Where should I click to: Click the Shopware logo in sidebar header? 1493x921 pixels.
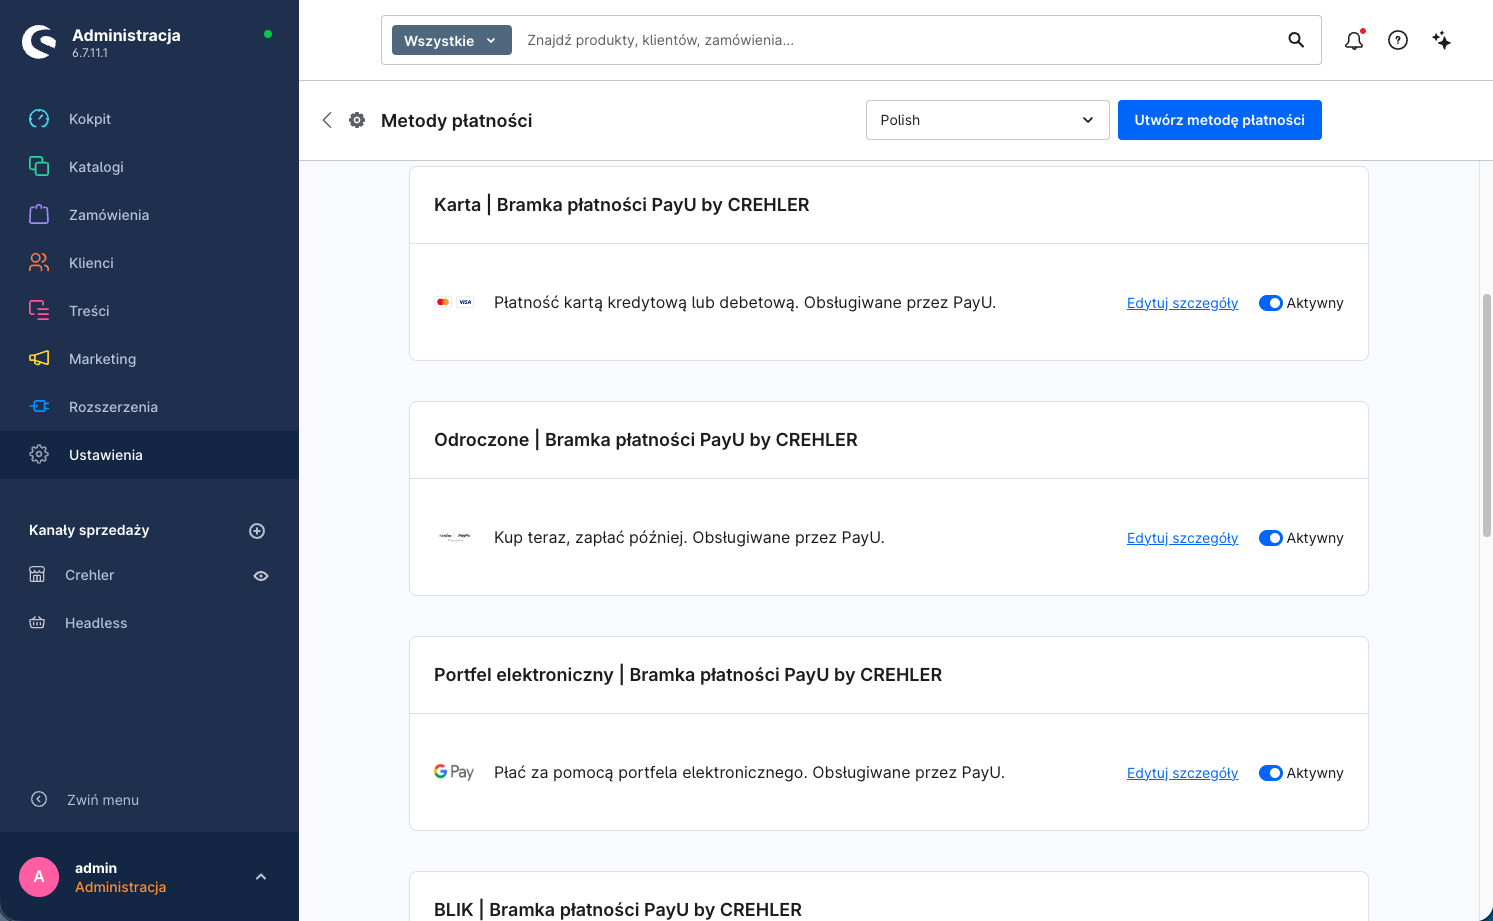point(39,42)
